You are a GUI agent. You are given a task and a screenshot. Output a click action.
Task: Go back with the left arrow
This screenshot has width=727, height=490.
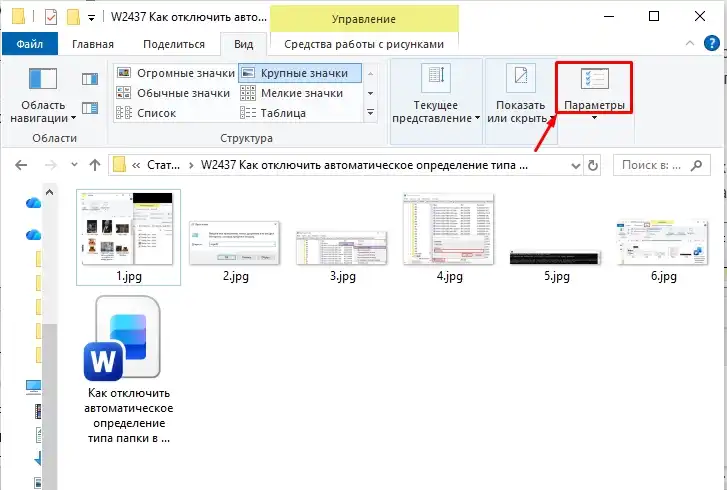pyautogui.click(x=21, y=165)
